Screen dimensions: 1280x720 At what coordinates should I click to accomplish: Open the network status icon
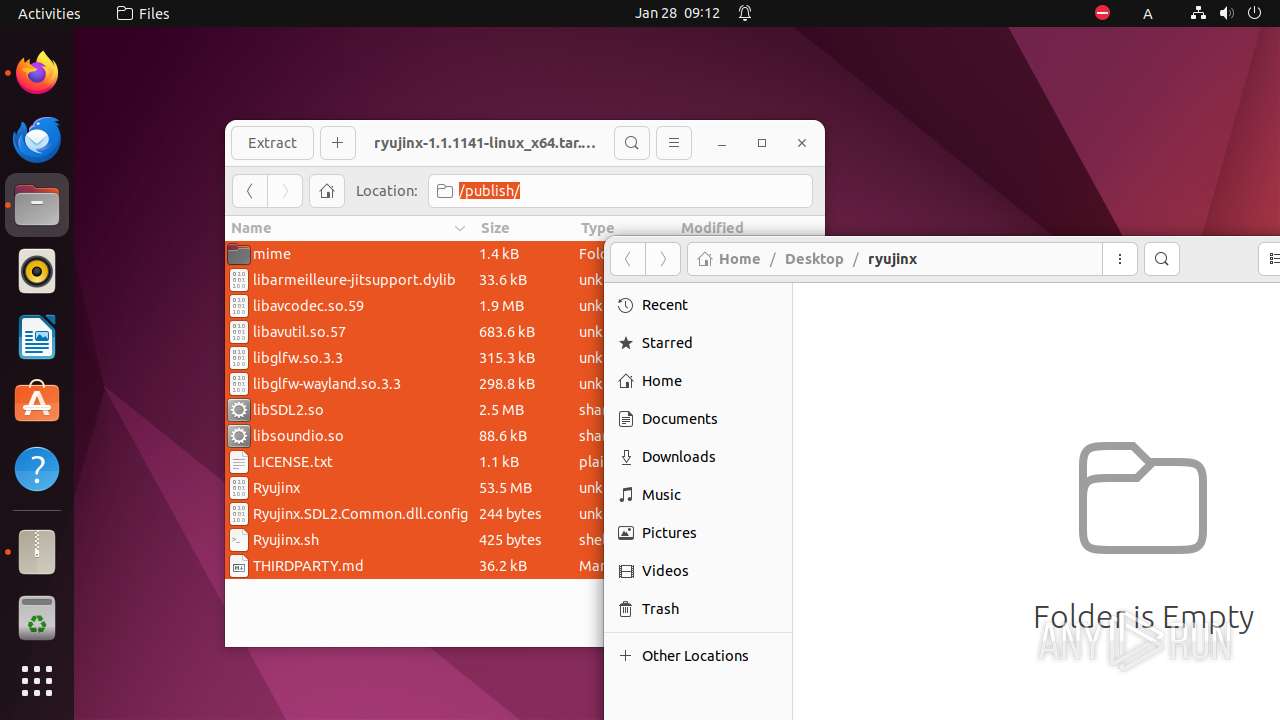point(1198,13)
